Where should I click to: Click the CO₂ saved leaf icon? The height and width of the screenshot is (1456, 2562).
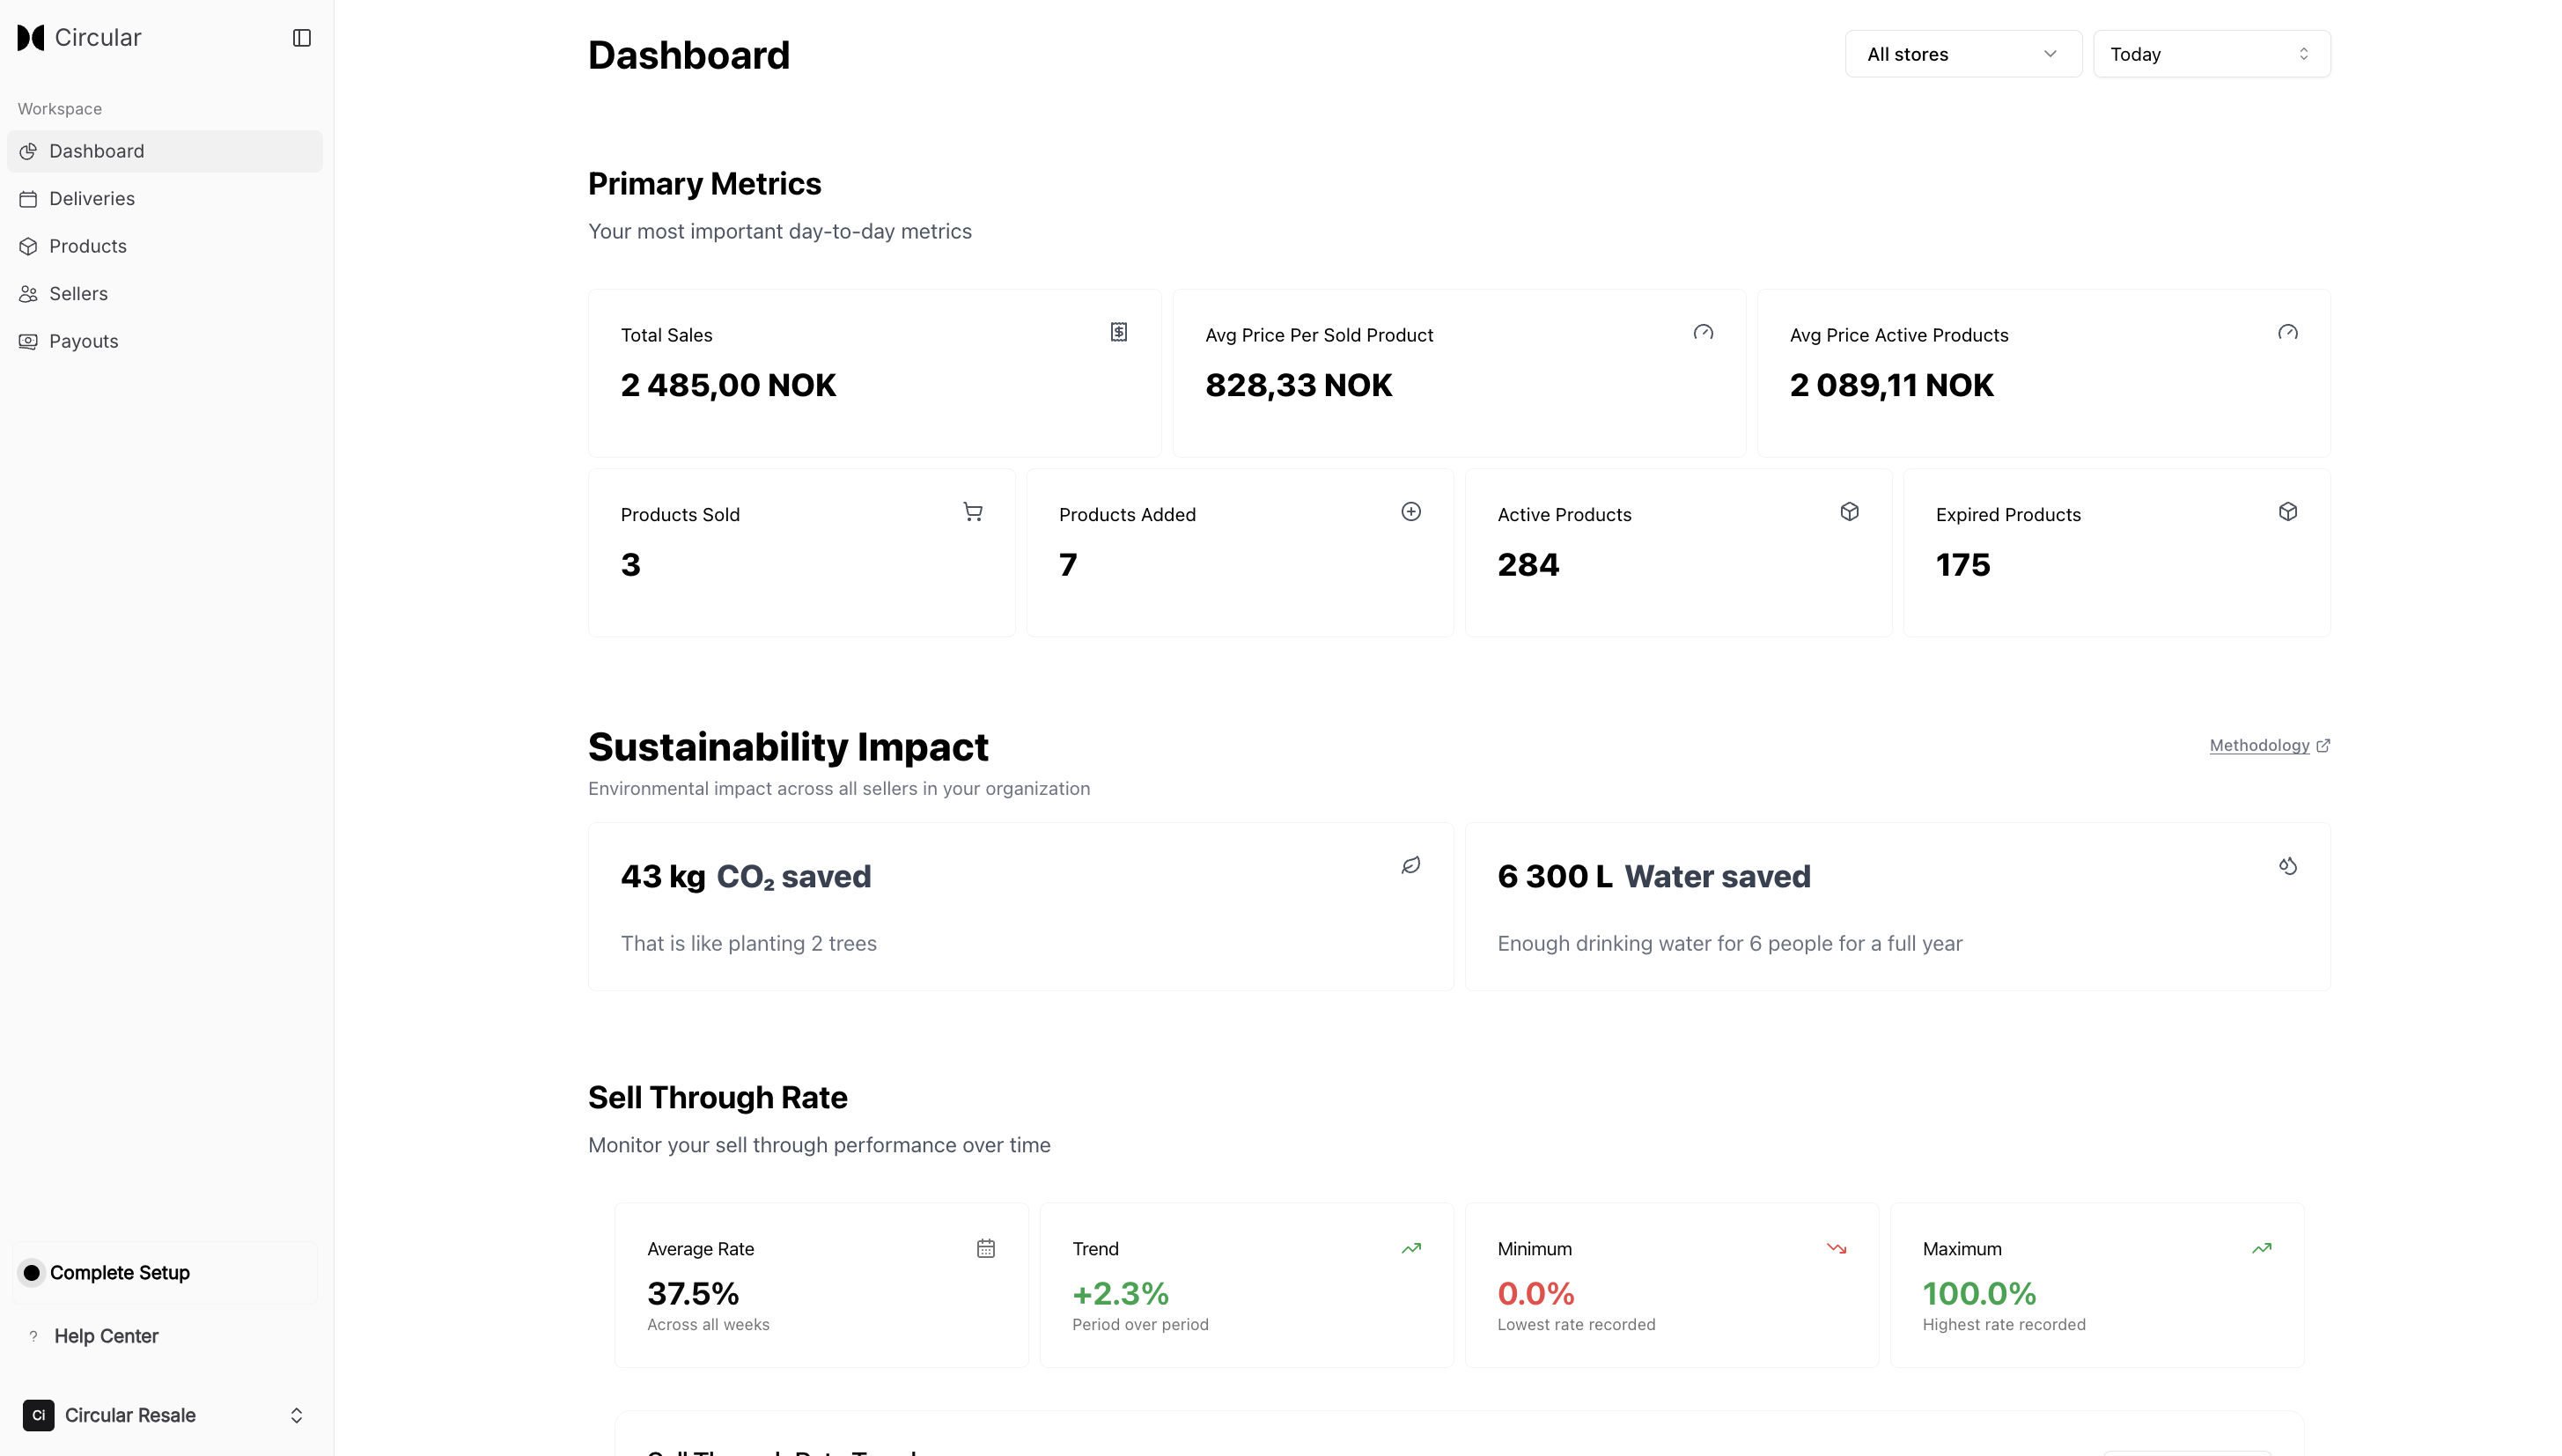point(1410,866)
